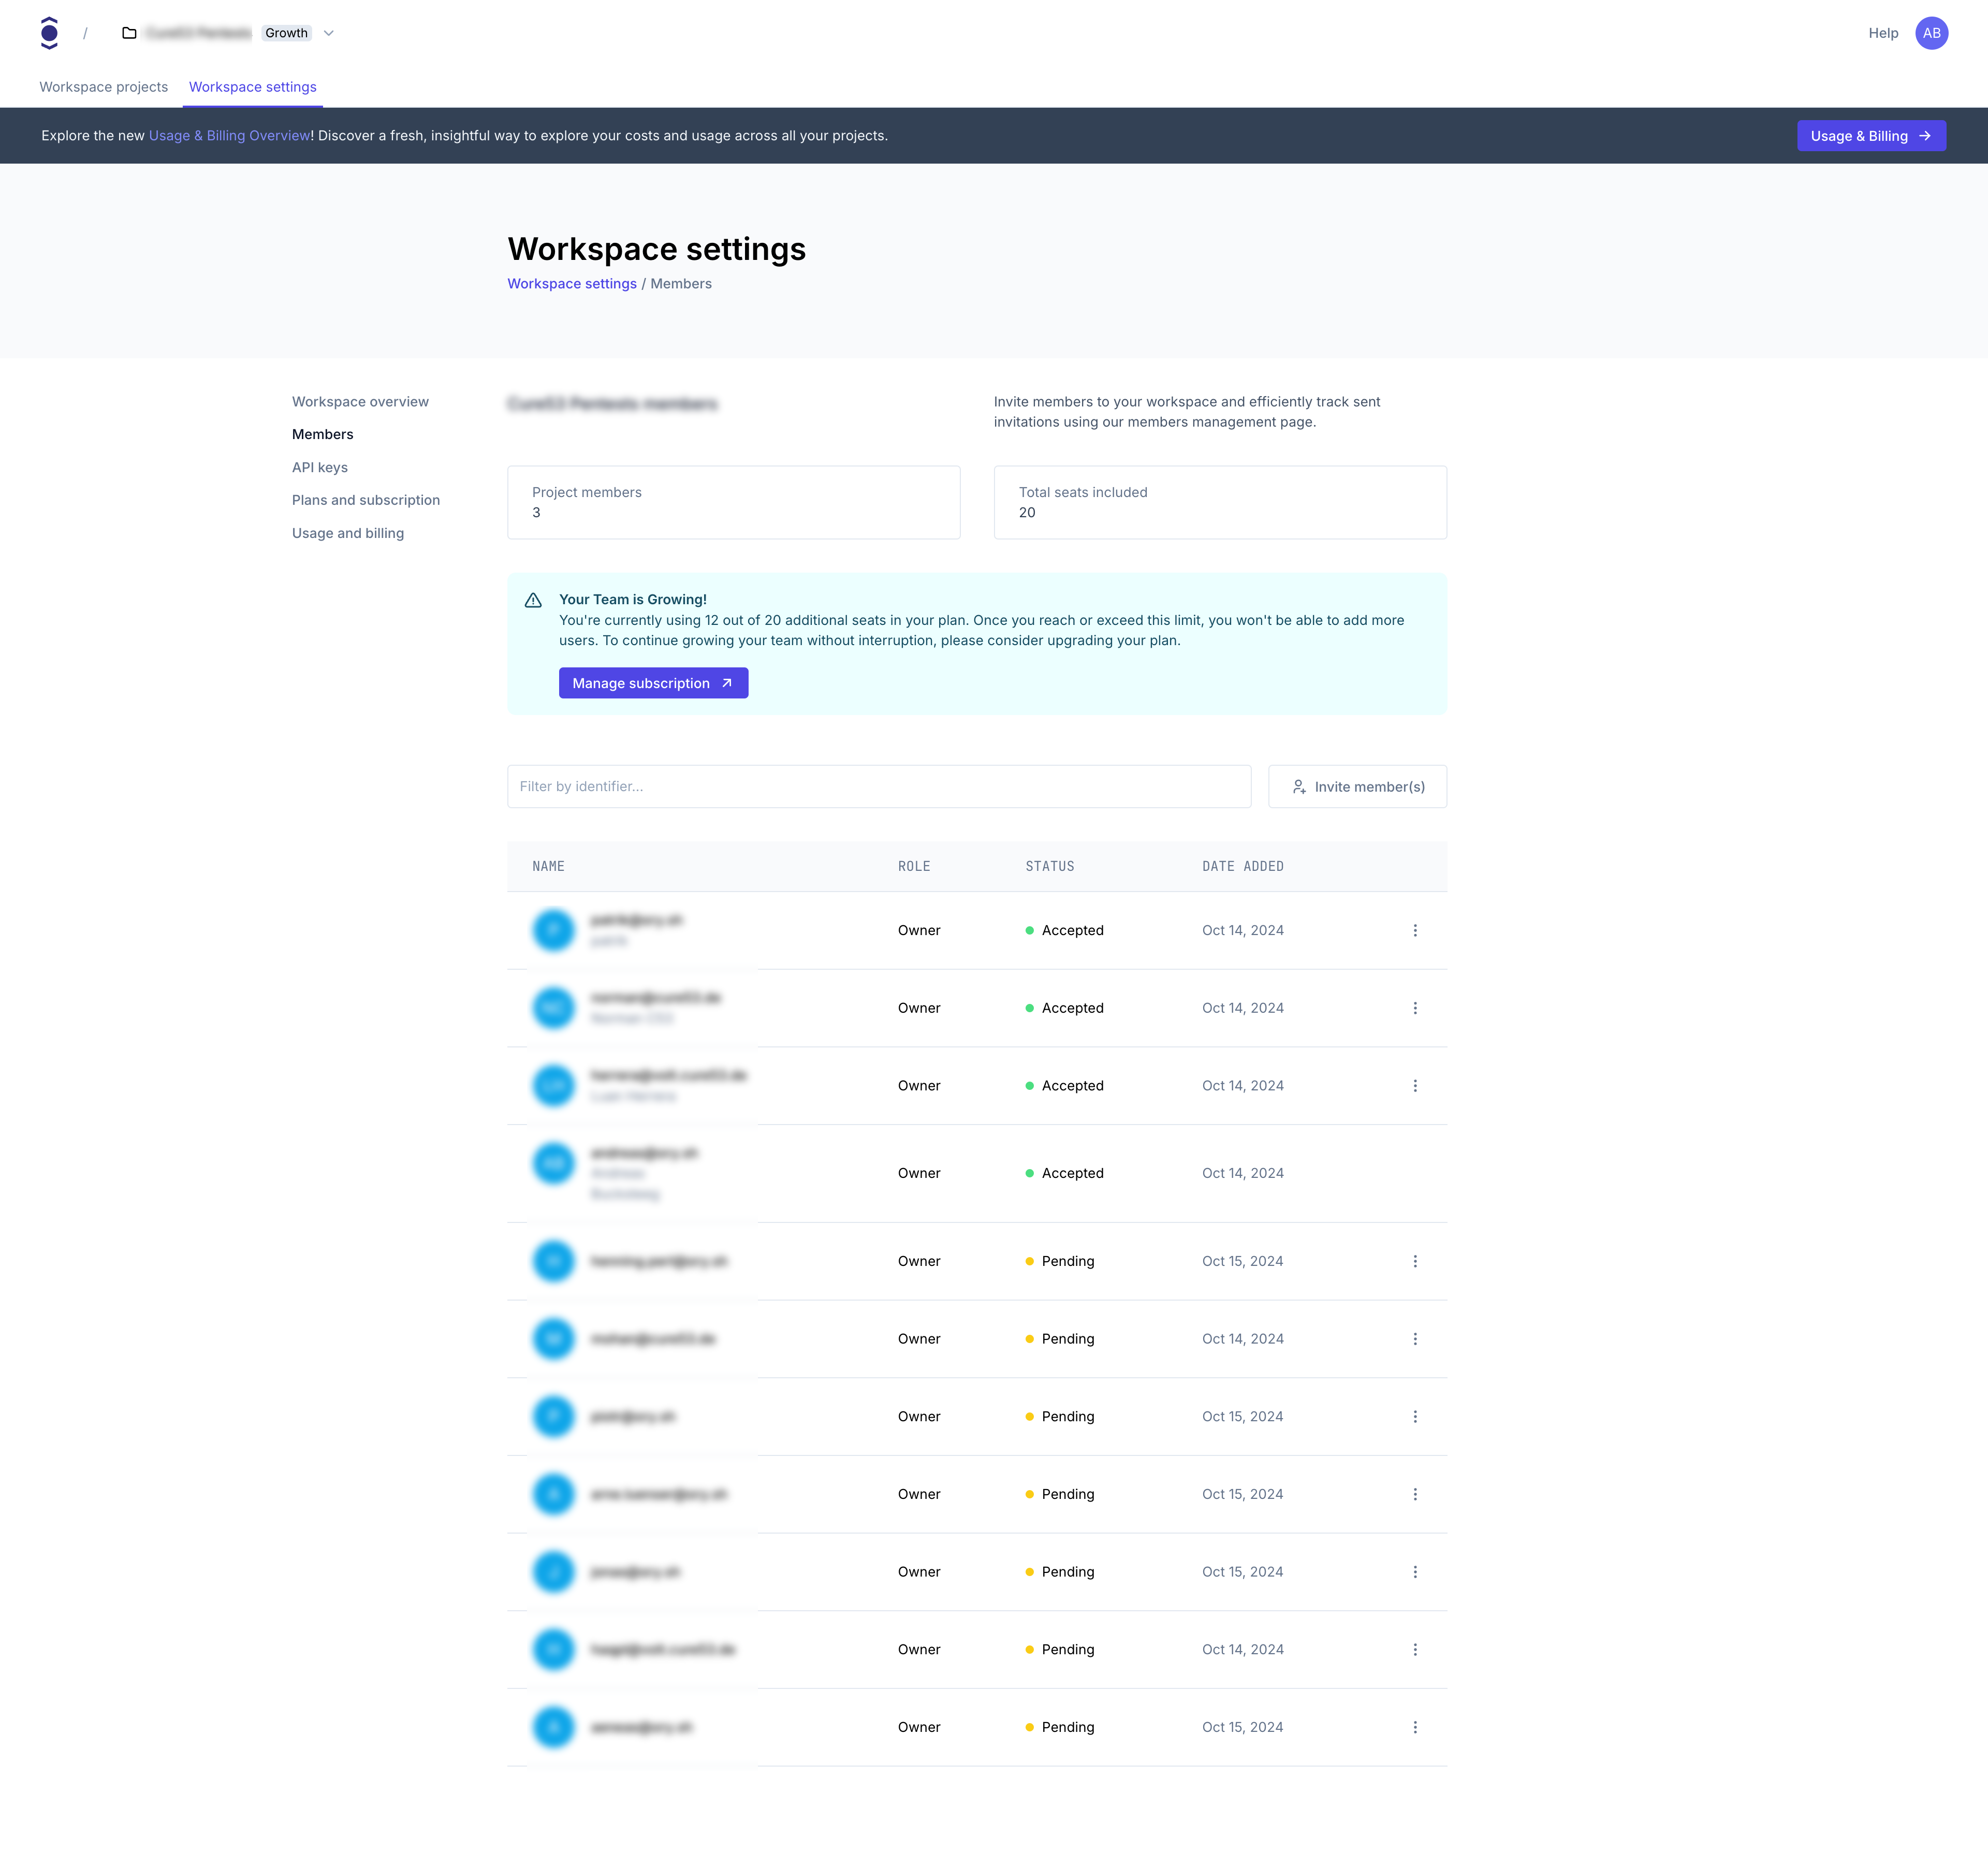Open the Usage & Billing Overview link in the banner
The image size is (1988, 1866).
tap(229, 135)
